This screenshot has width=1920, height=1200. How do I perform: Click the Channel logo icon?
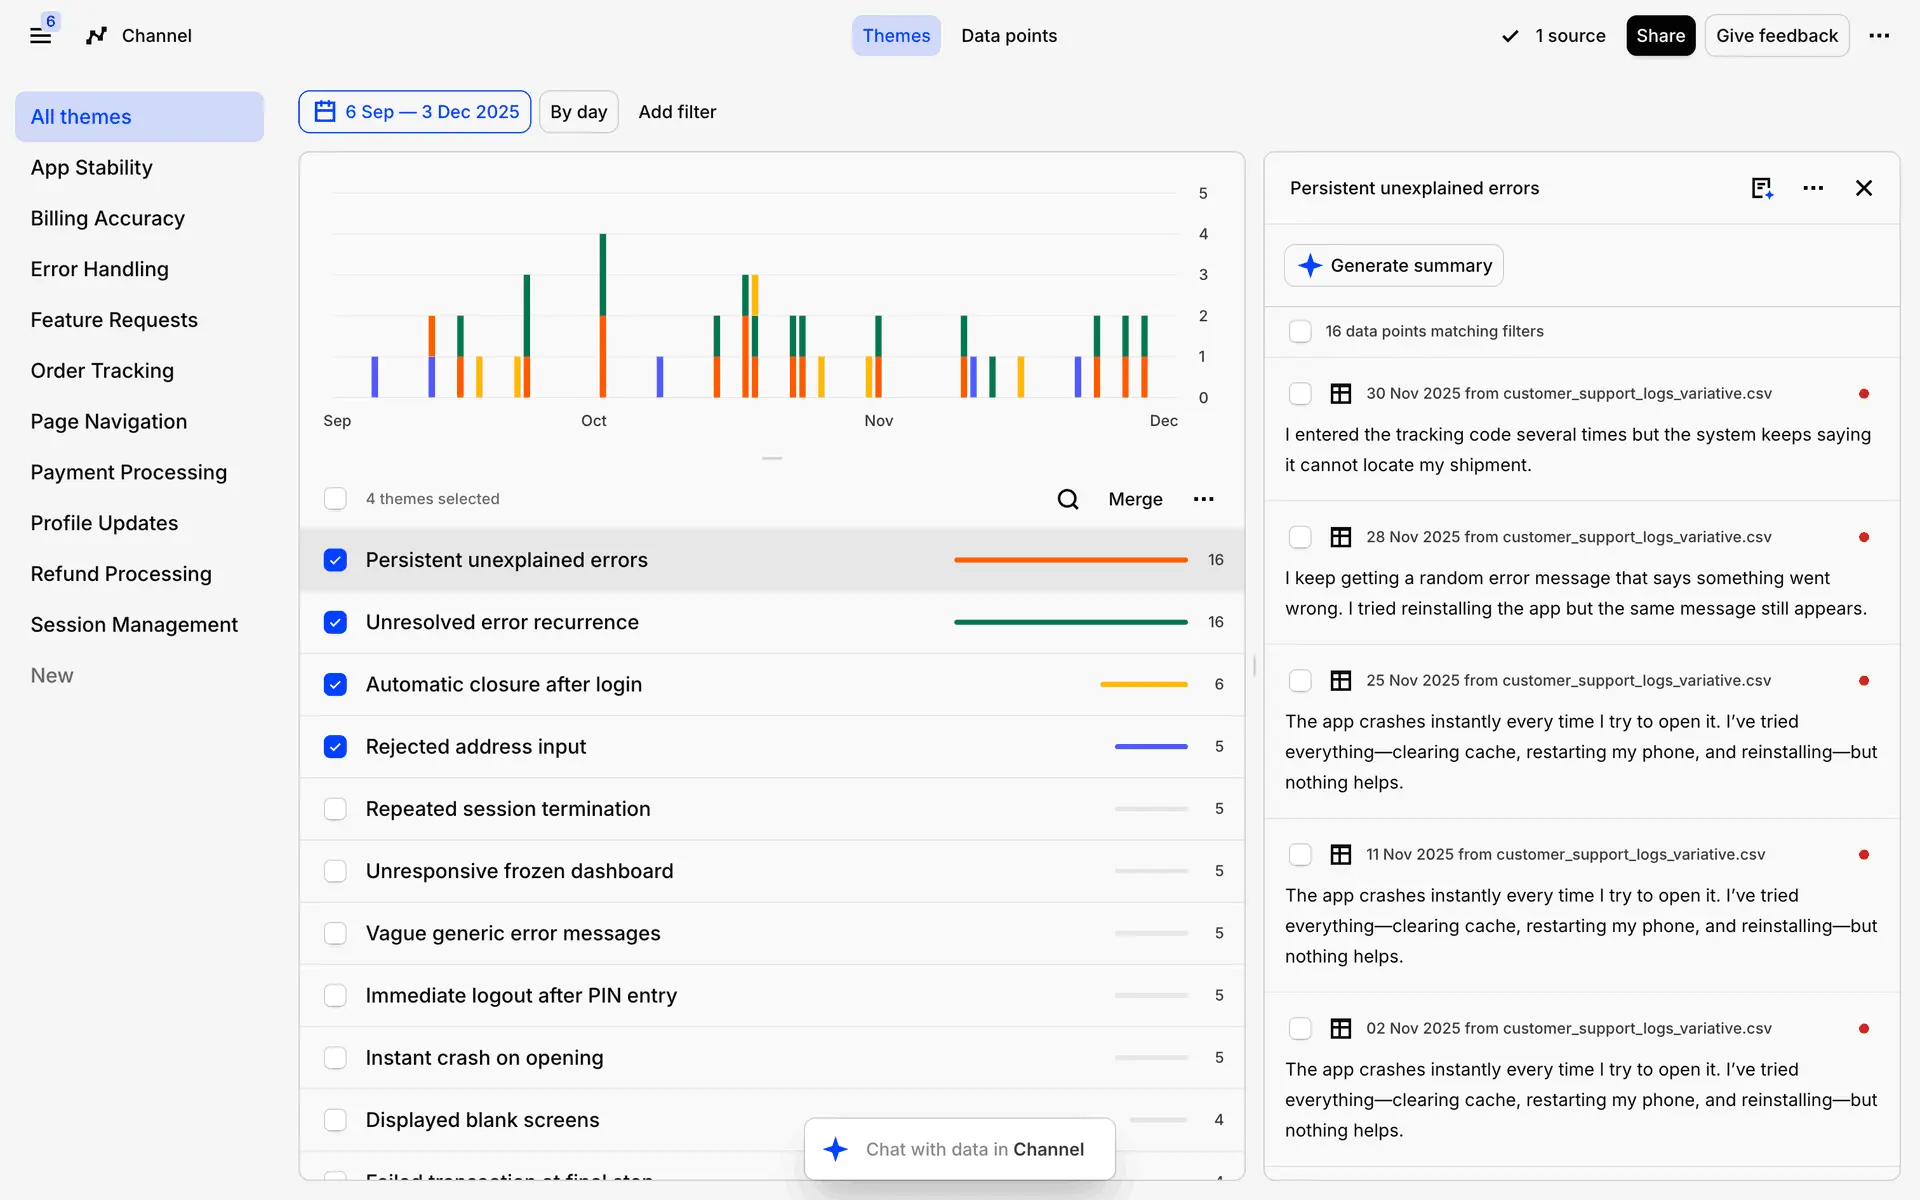[96, 36]
